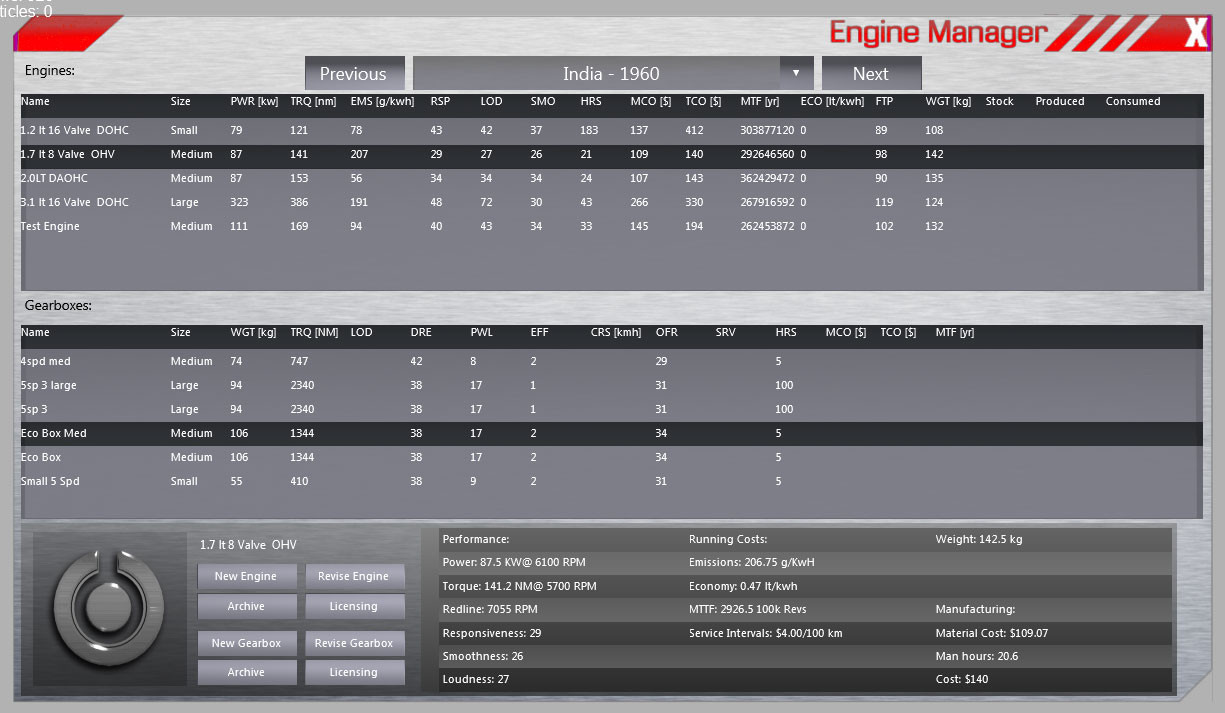Click the FTP column header

coord(884,101)
